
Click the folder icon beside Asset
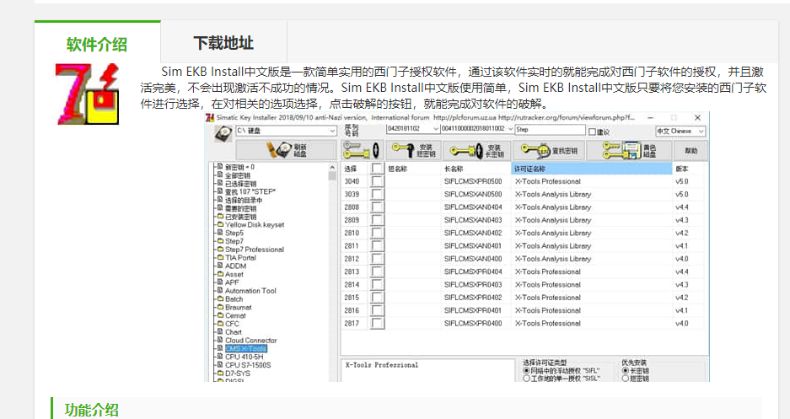pyautogui.click(x=220, y=274)
